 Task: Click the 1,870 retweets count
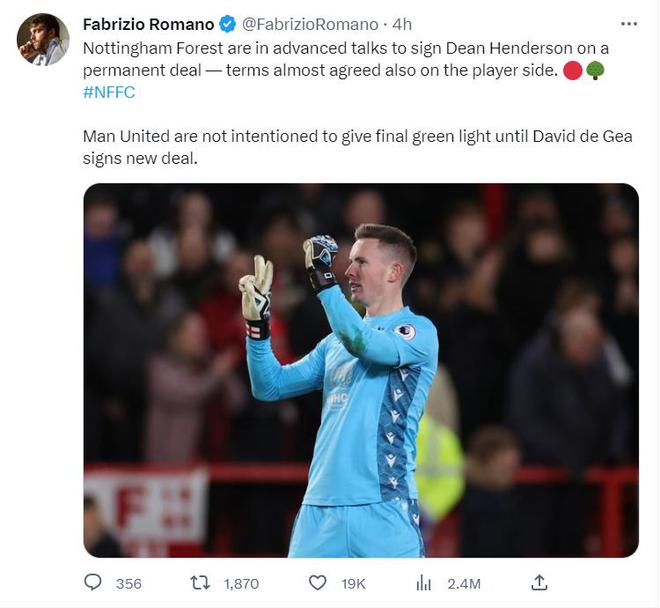(x=241, y=584)
